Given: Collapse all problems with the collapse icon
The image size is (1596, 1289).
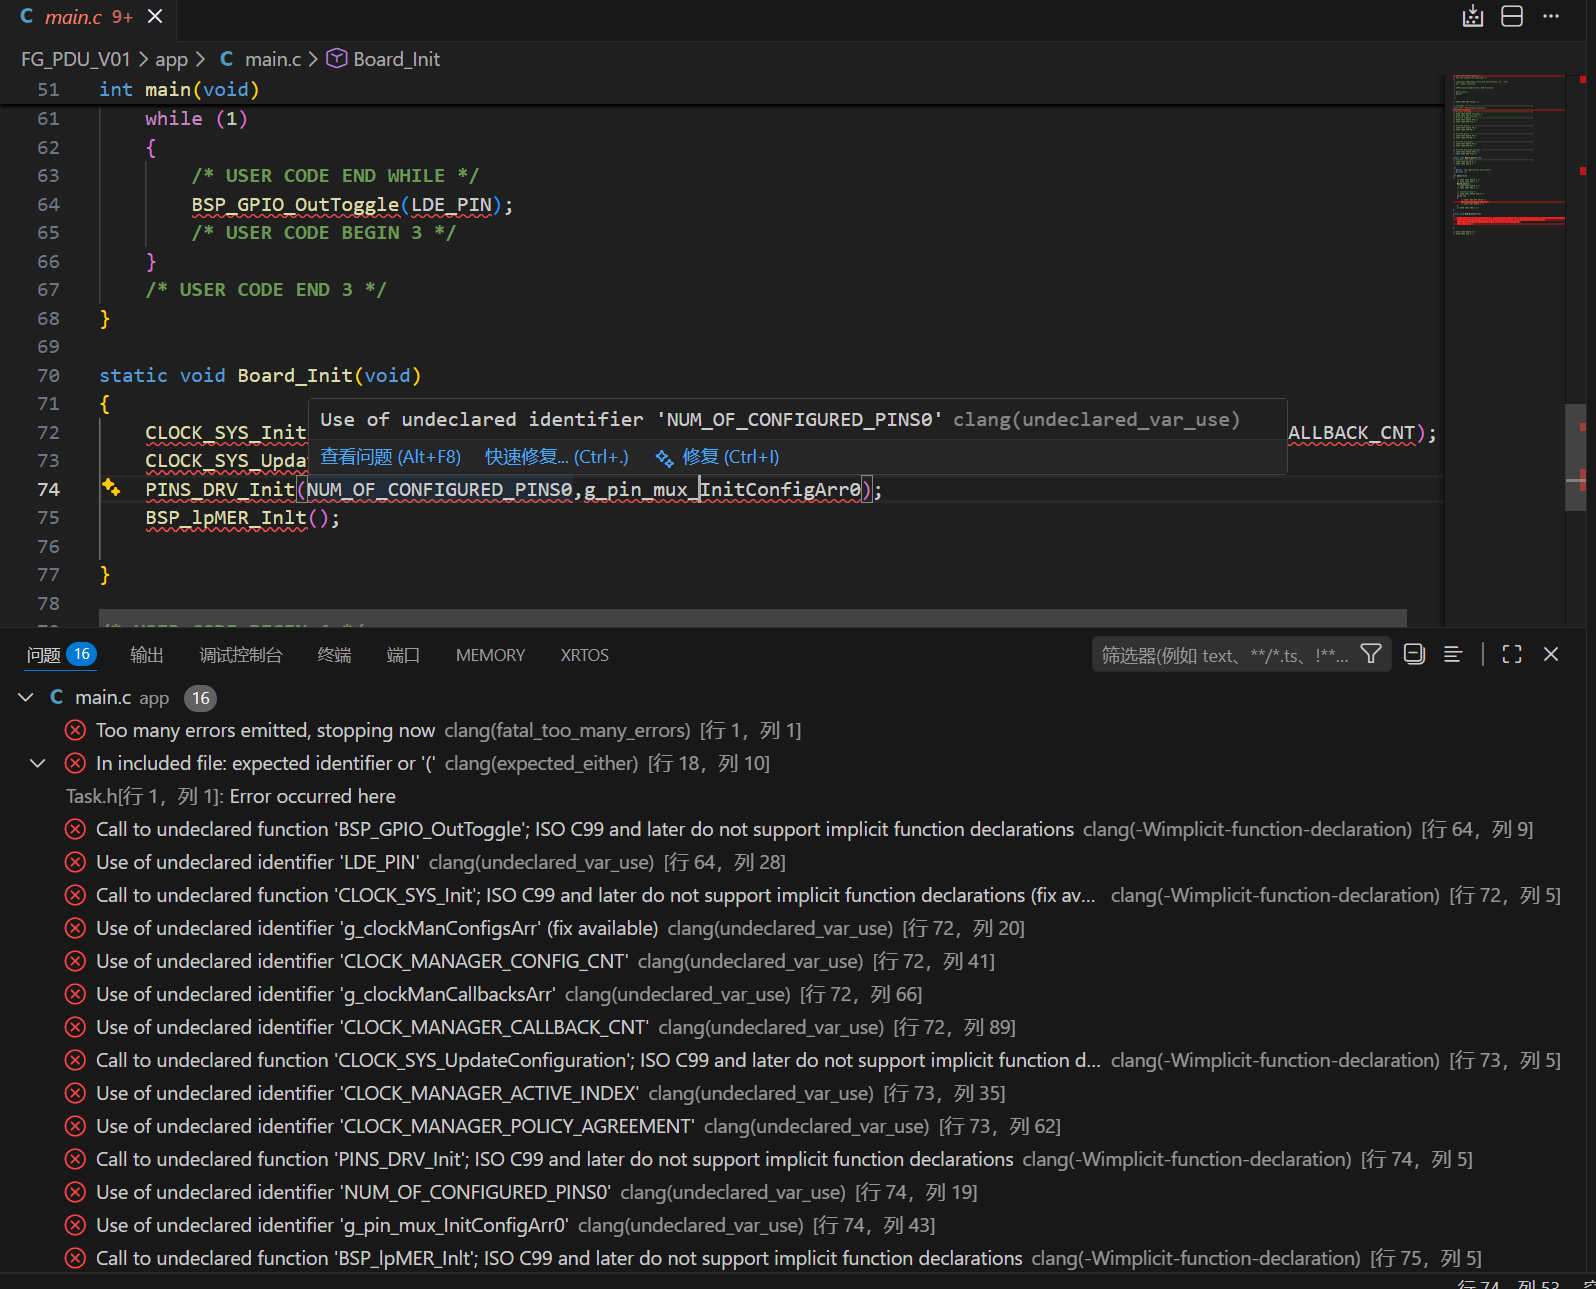Looking at the screenshot, I should click(x=1414, y=654).
